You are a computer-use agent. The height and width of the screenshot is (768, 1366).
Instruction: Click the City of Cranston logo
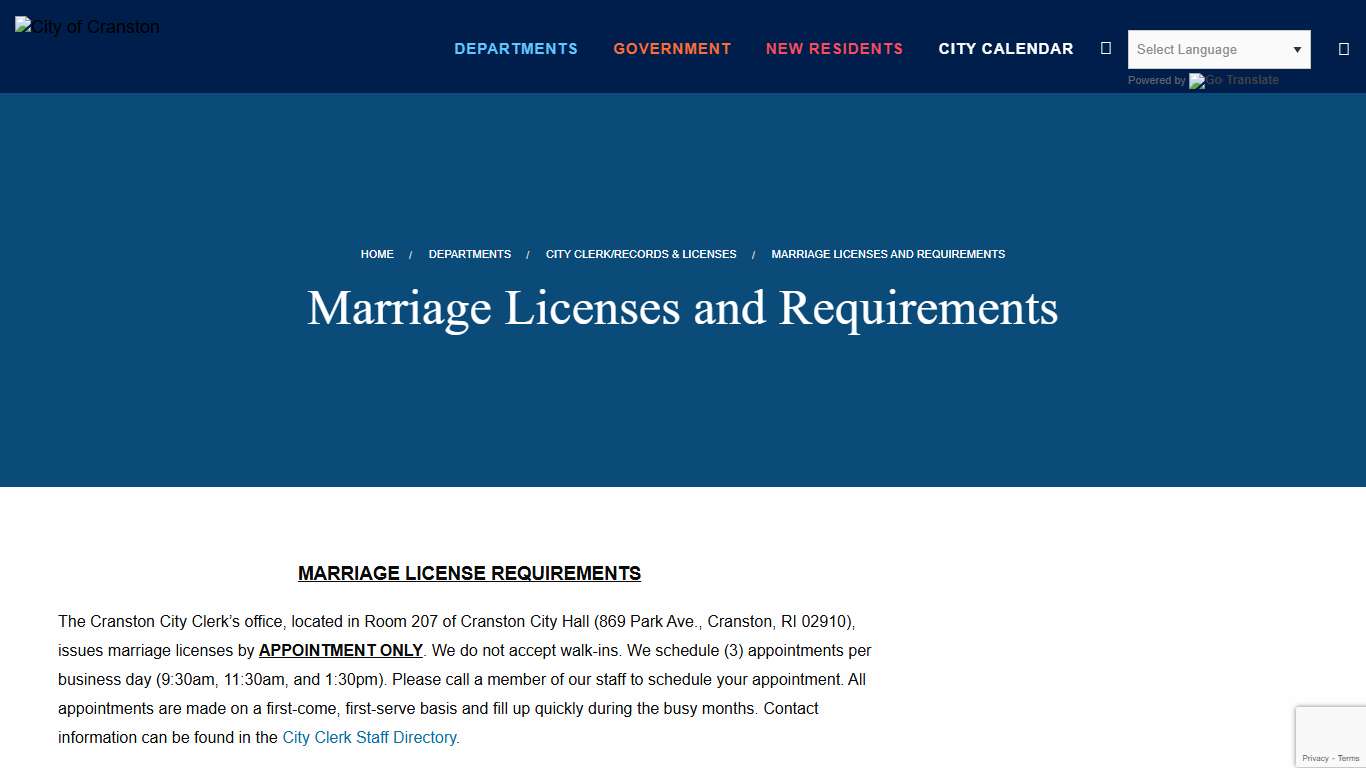[x=86, y=27]
